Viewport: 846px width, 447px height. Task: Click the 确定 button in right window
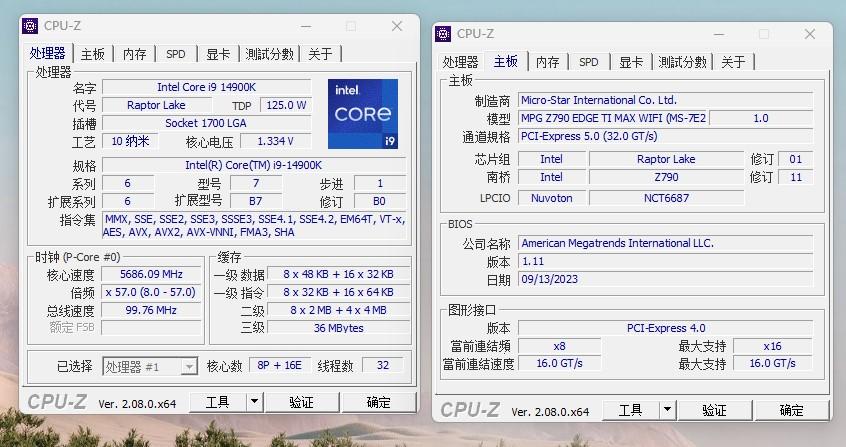tap(792, 410)
